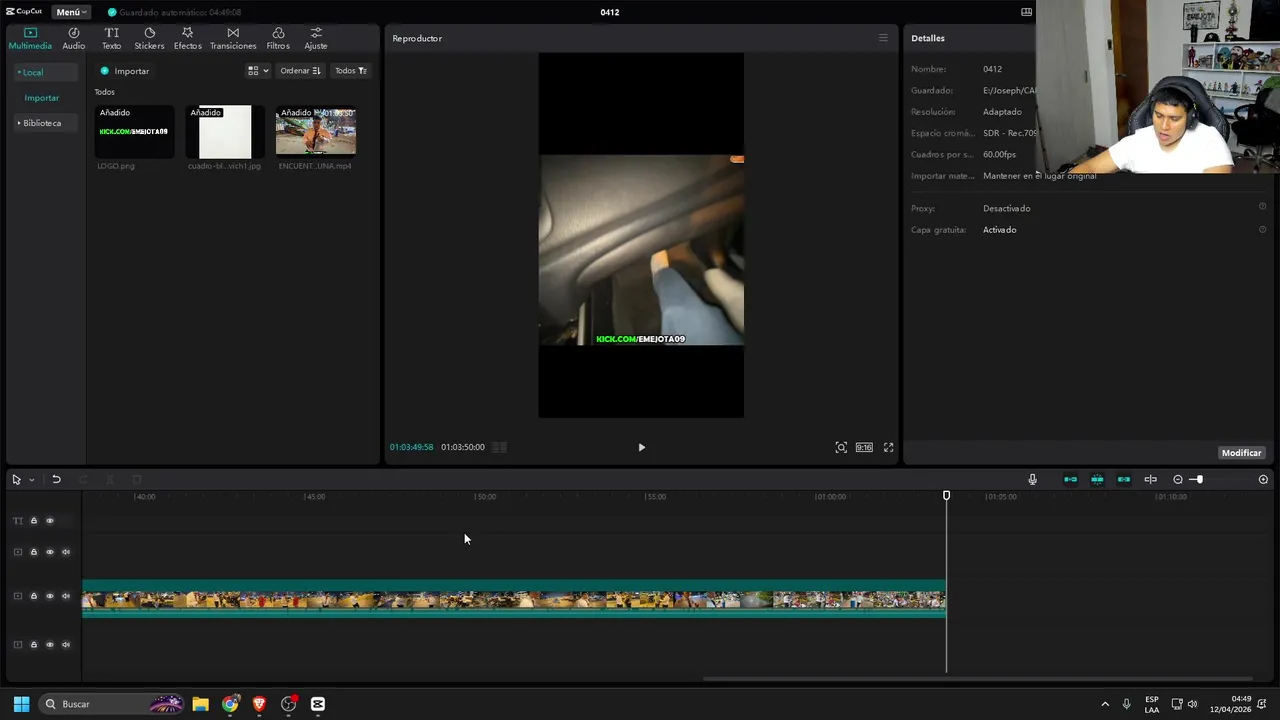Image resolution: width=1280 pixels, height=720 pixels.
Task: Toggle auto snapping
Action: click(x=1097, y=480)
